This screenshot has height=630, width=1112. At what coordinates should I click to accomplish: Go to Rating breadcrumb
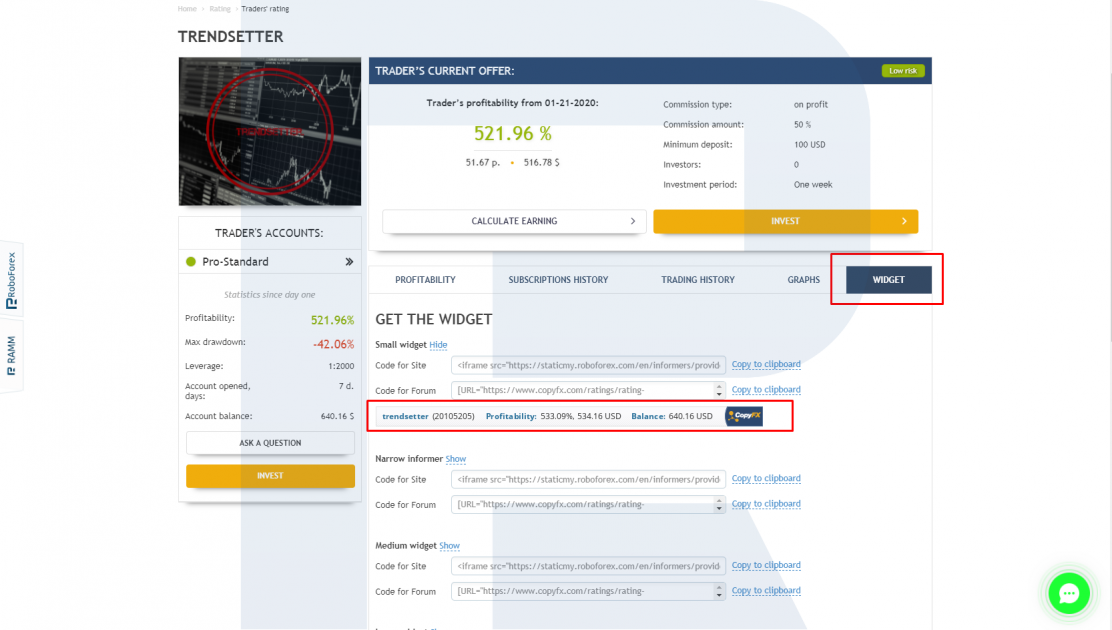pos(220,9)
